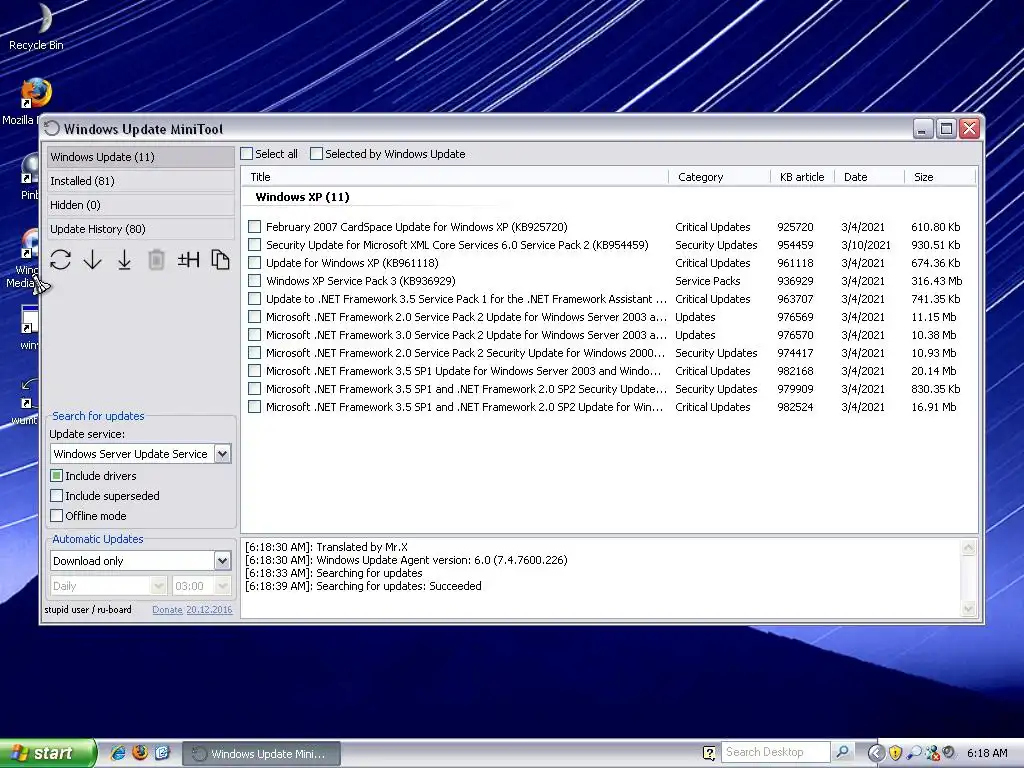Toggle Selected by Windows Update checkbox
This screenshot has width=1024, height=768.
coord(316,153)
